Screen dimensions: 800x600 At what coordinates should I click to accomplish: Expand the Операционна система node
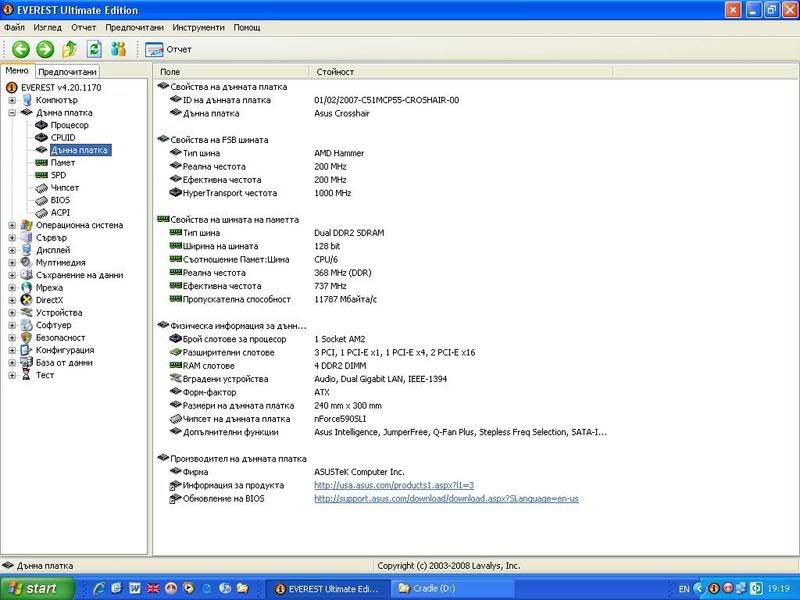12,225
